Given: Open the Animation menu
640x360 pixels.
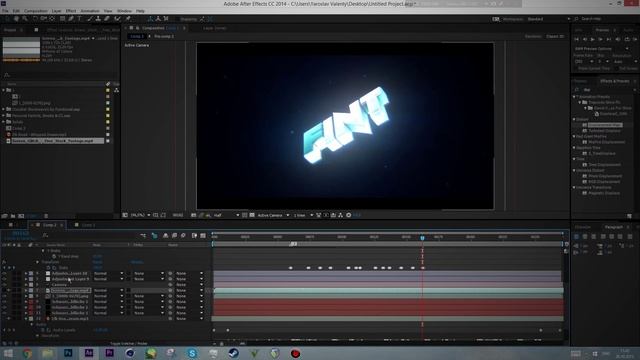Looking at the screenshot, I should 90,11.
